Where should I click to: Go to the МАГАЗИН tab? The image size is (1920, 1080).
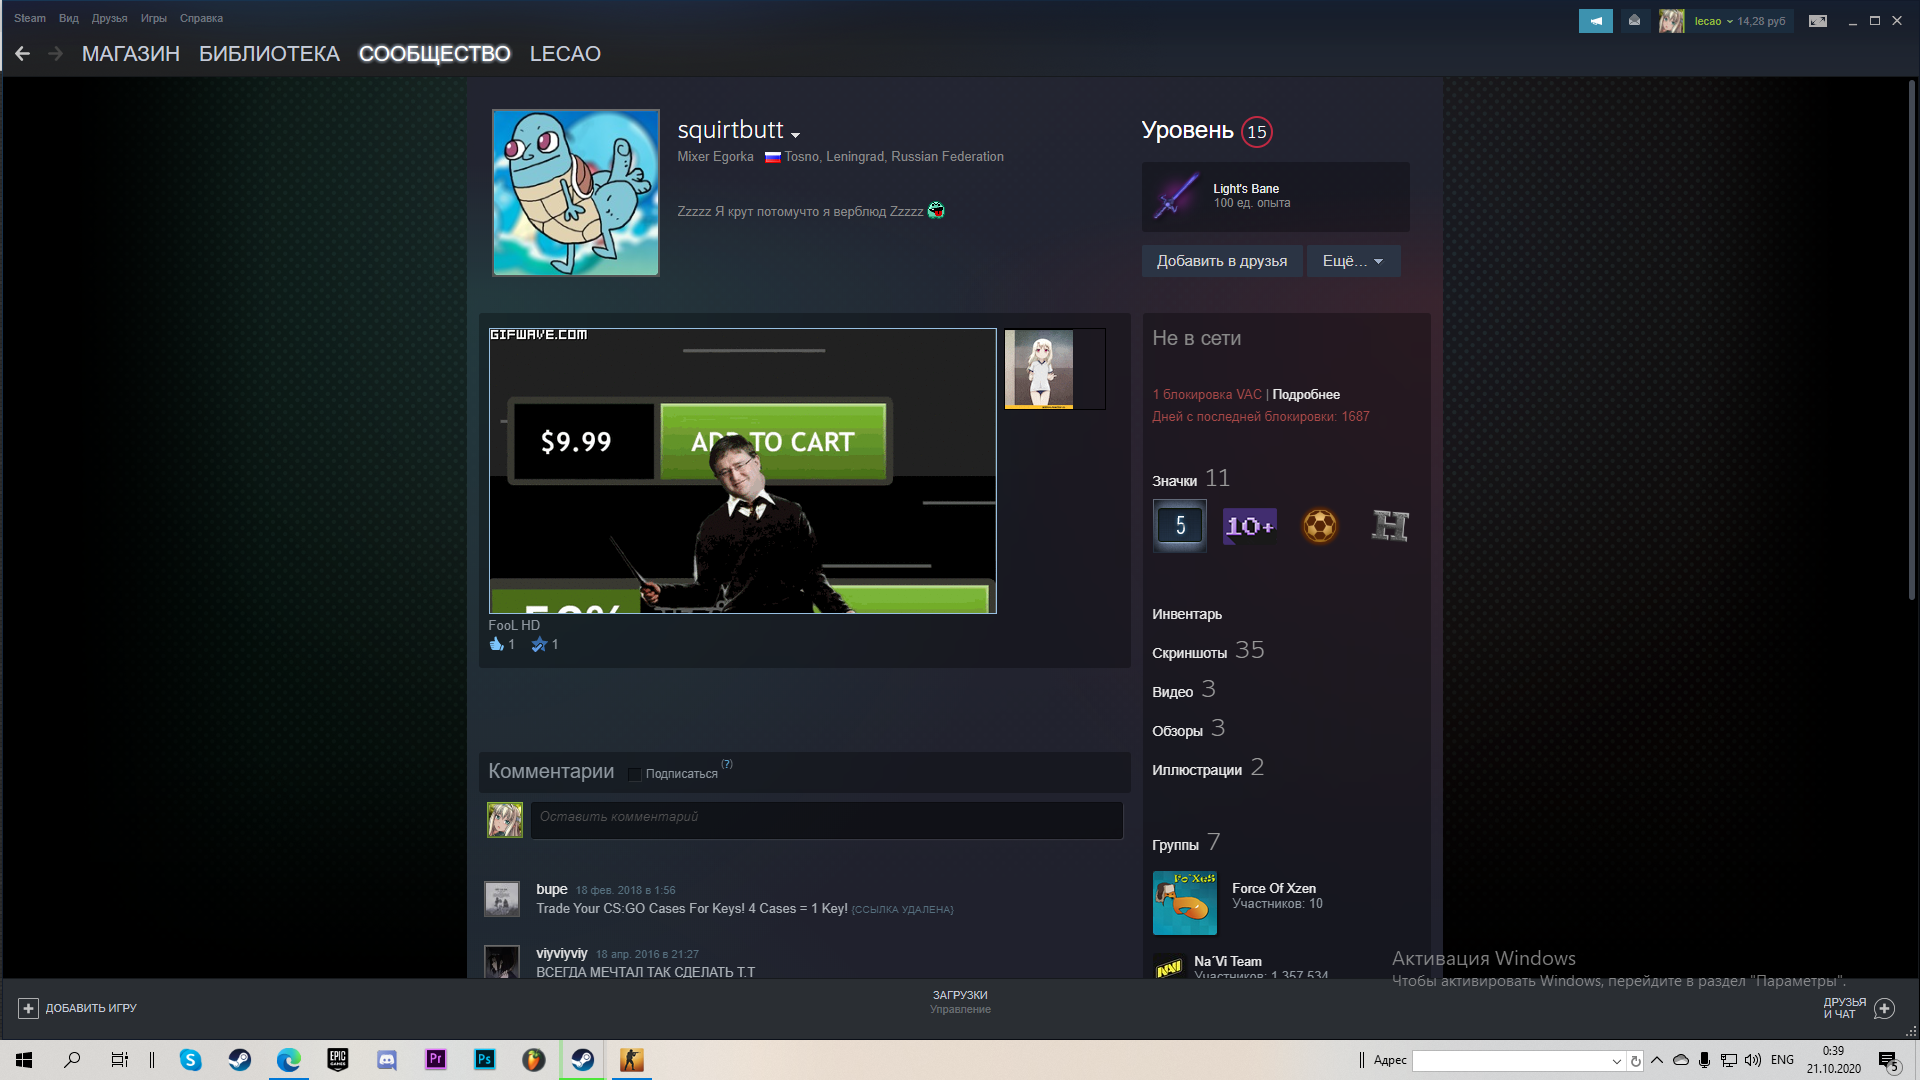(x=131, y=54)
